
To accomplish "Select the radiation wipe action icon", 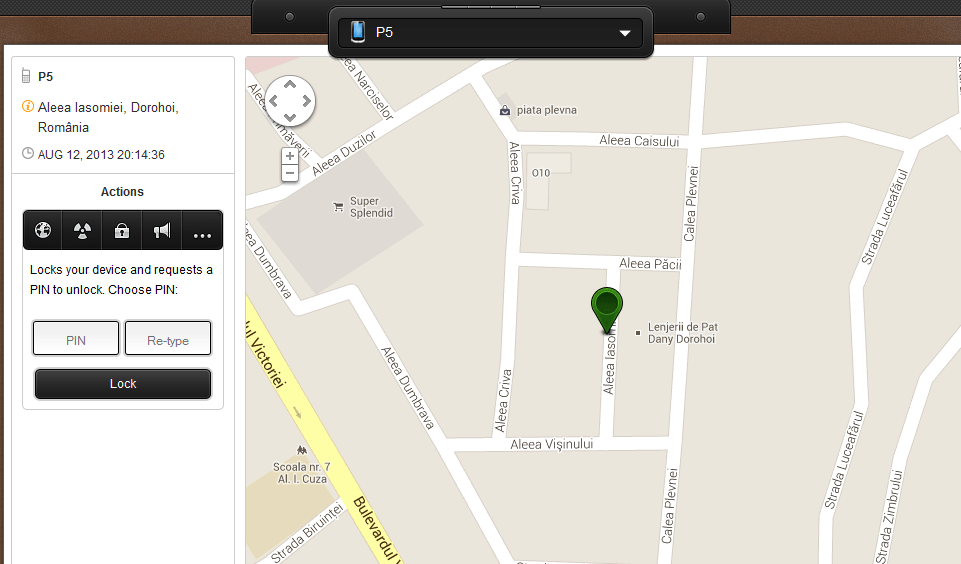I will (82, 231).
